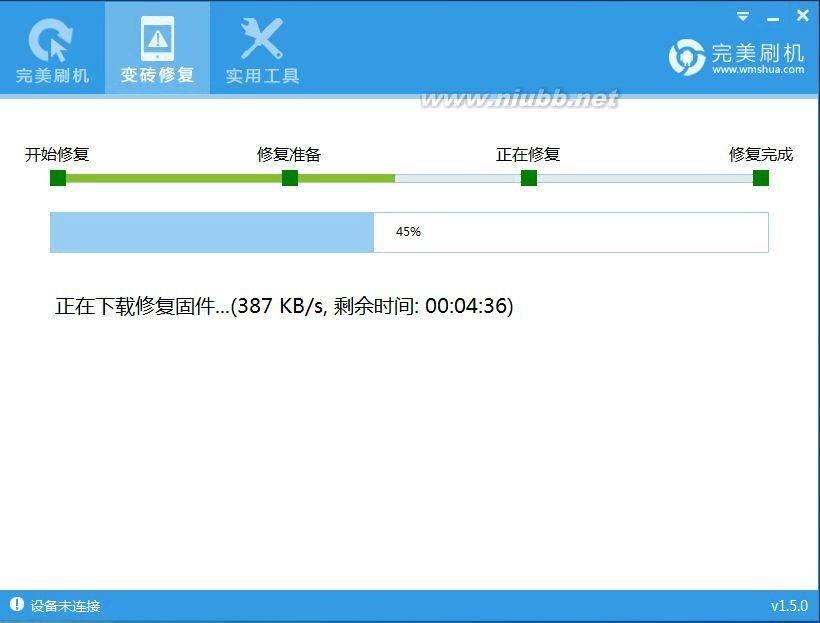820x623 pixels.
Task: Click the green marker at 开始修复 stage
Action: click(x=57, y=177)
